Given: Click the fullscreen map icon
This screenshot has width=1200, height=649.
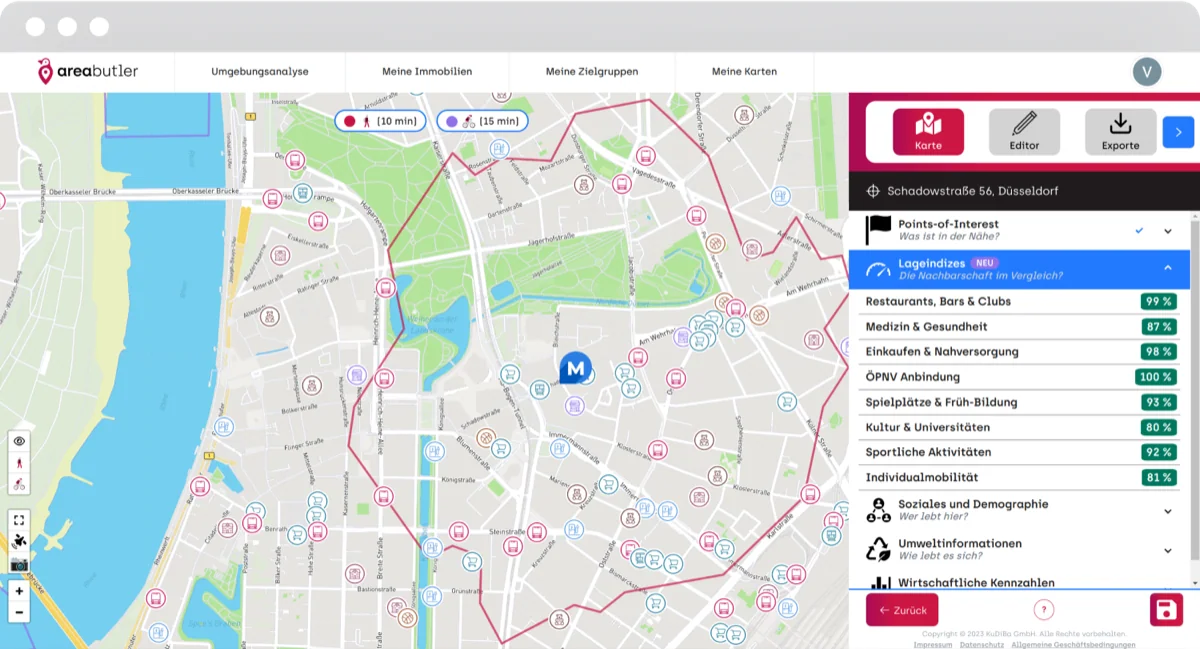Looking at the screenshot, I should [x=19, y=520].
